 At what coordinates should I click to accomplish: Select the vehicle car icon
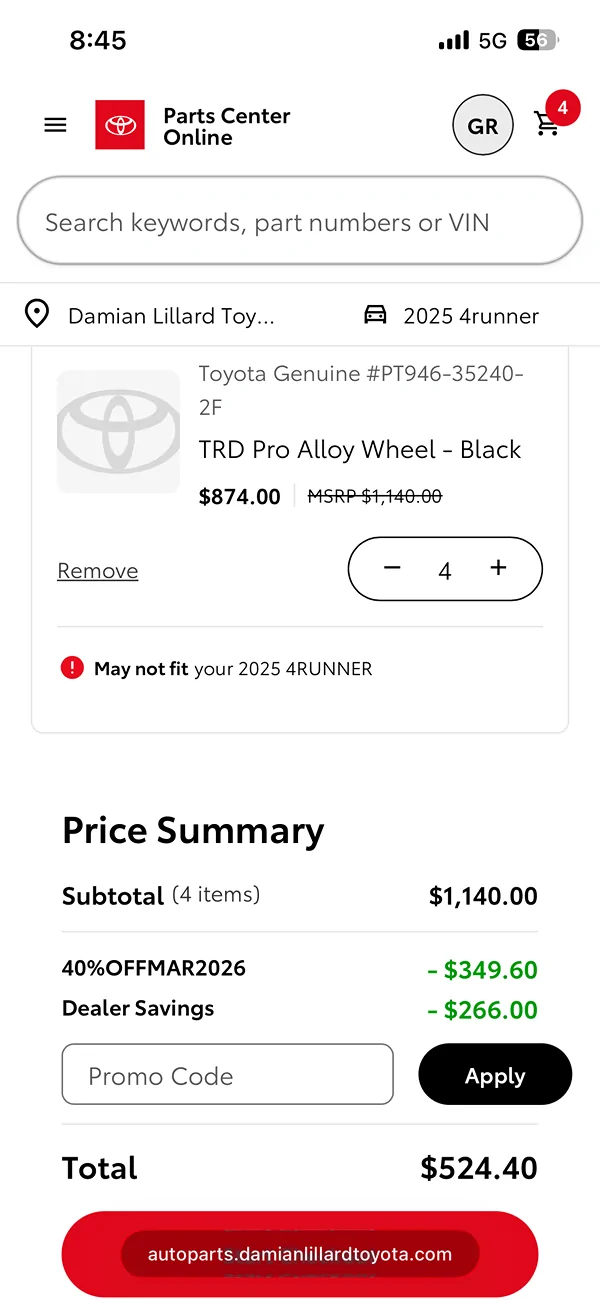(375, 313)
